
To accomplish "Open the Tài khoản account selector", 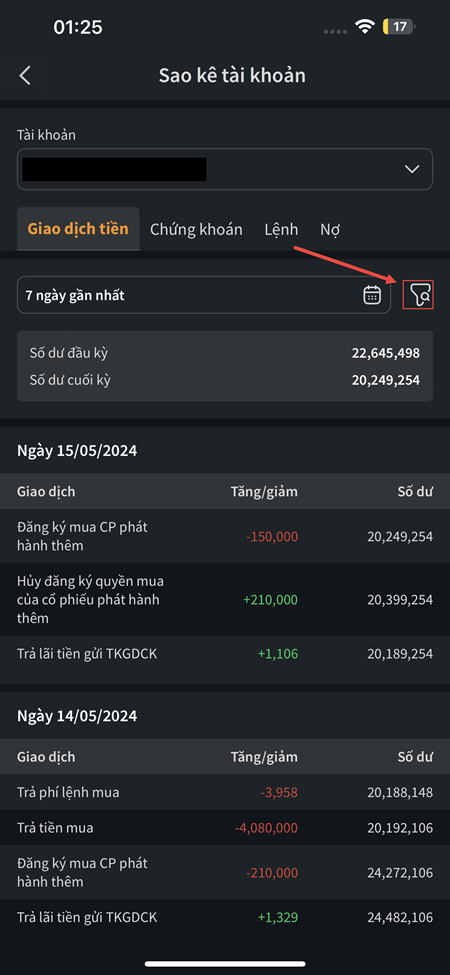I will [224, 169].
